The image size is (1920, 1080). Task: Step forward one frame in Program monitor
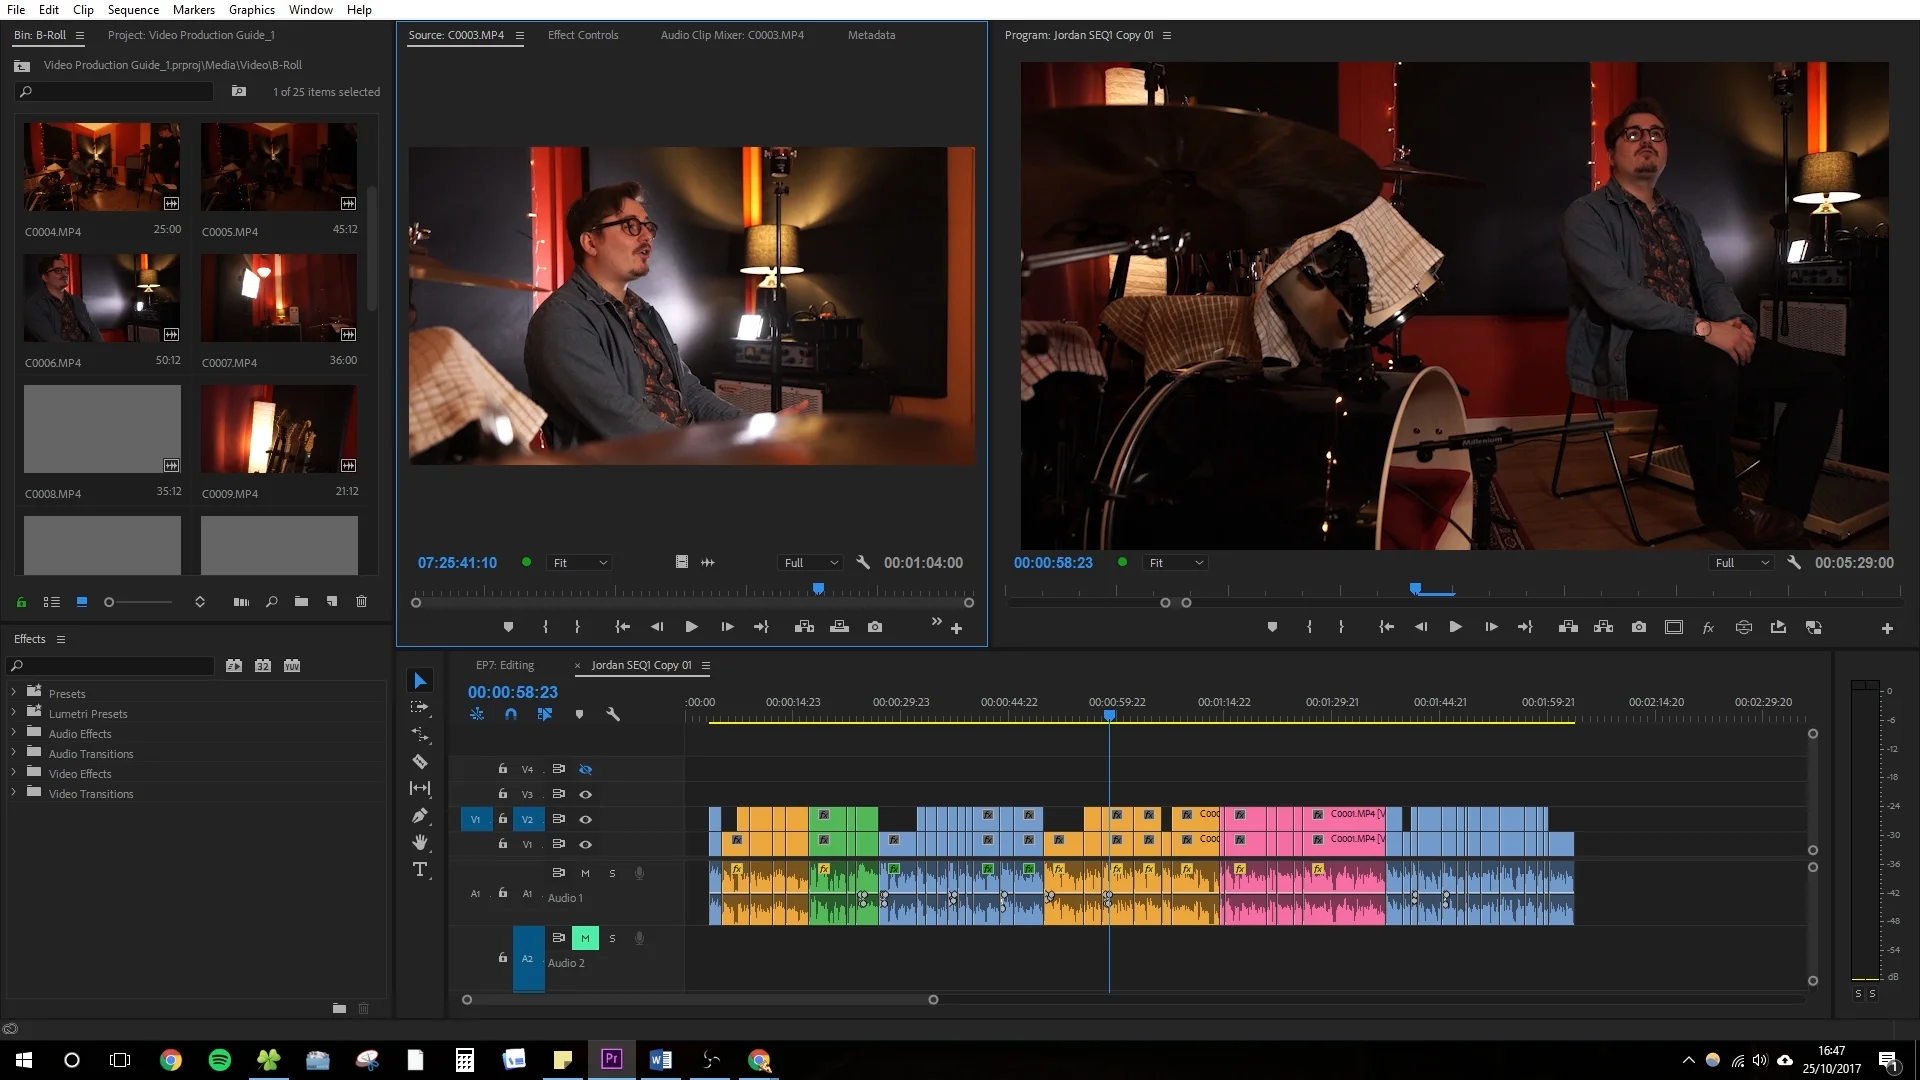pos(1491,627)
